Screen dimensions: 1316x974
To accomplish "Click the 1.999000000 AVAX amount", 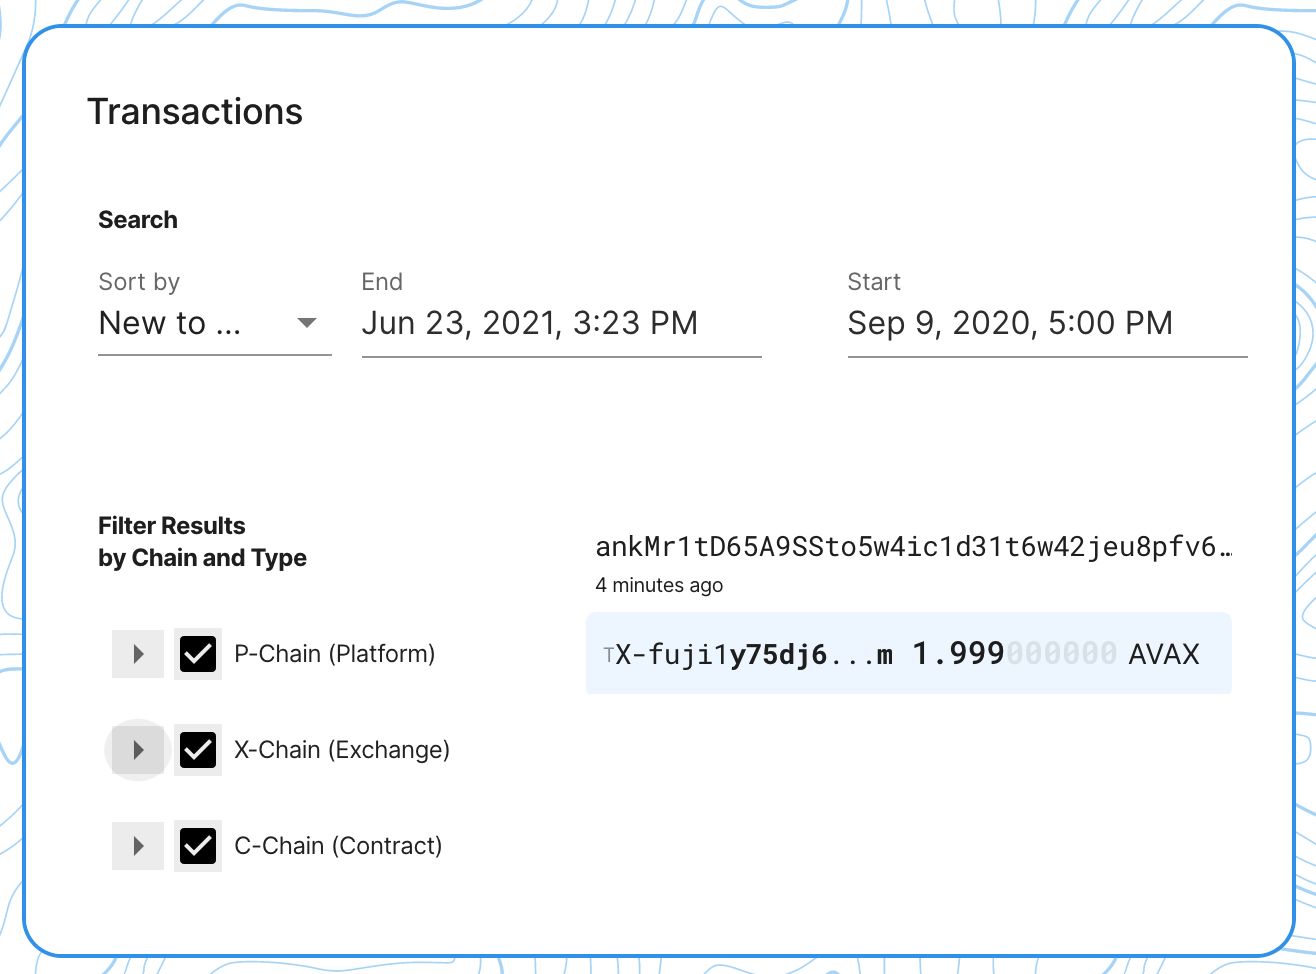I will point(1056,654).
